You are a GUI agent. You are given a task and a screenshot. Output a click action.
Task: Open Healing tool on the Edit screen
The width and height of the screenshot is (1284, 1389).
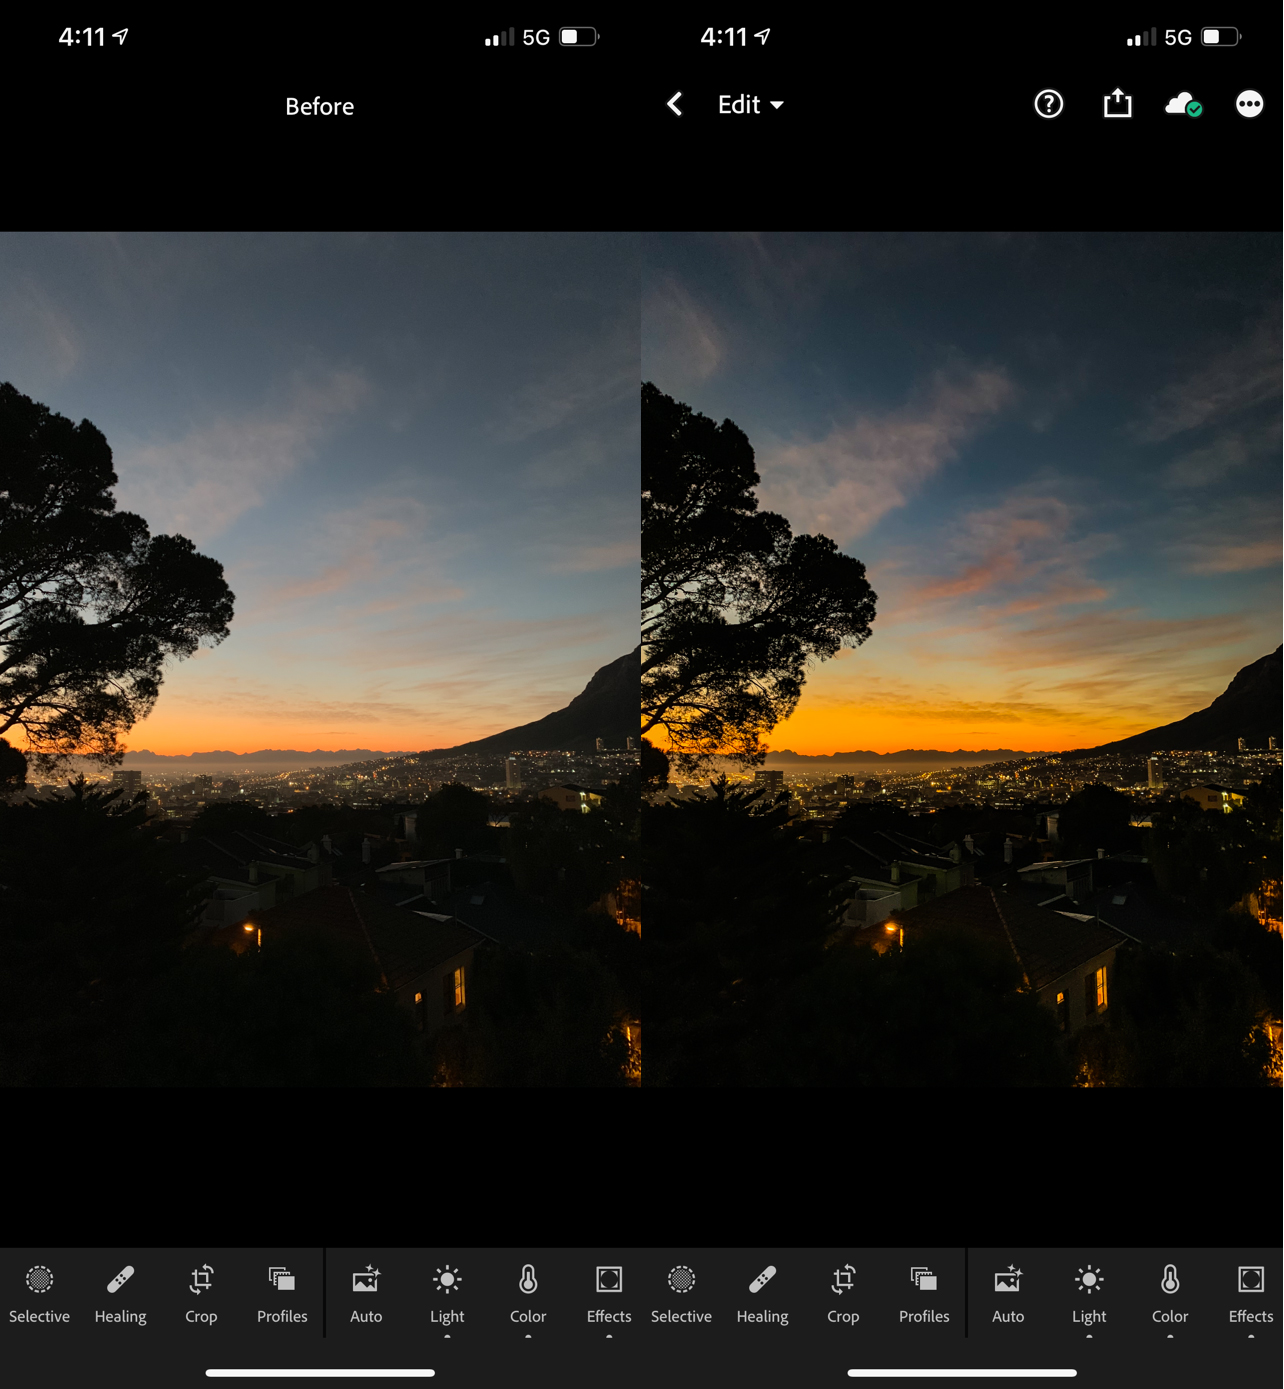[x=762, y=1294]
